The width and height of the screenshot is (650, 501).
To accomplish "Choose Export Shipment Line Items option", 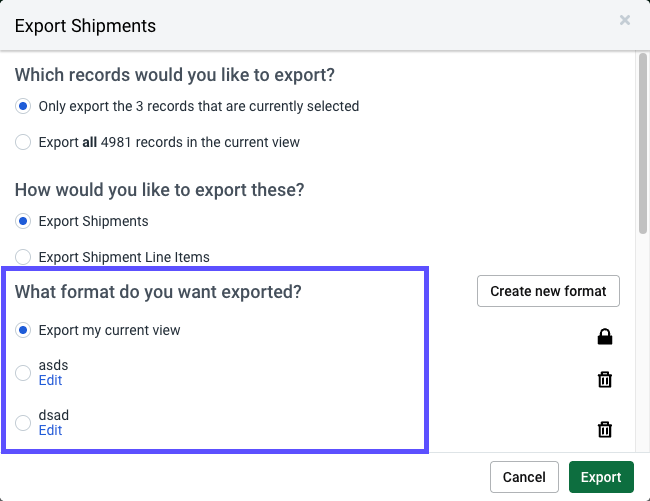I will [23, 257].
